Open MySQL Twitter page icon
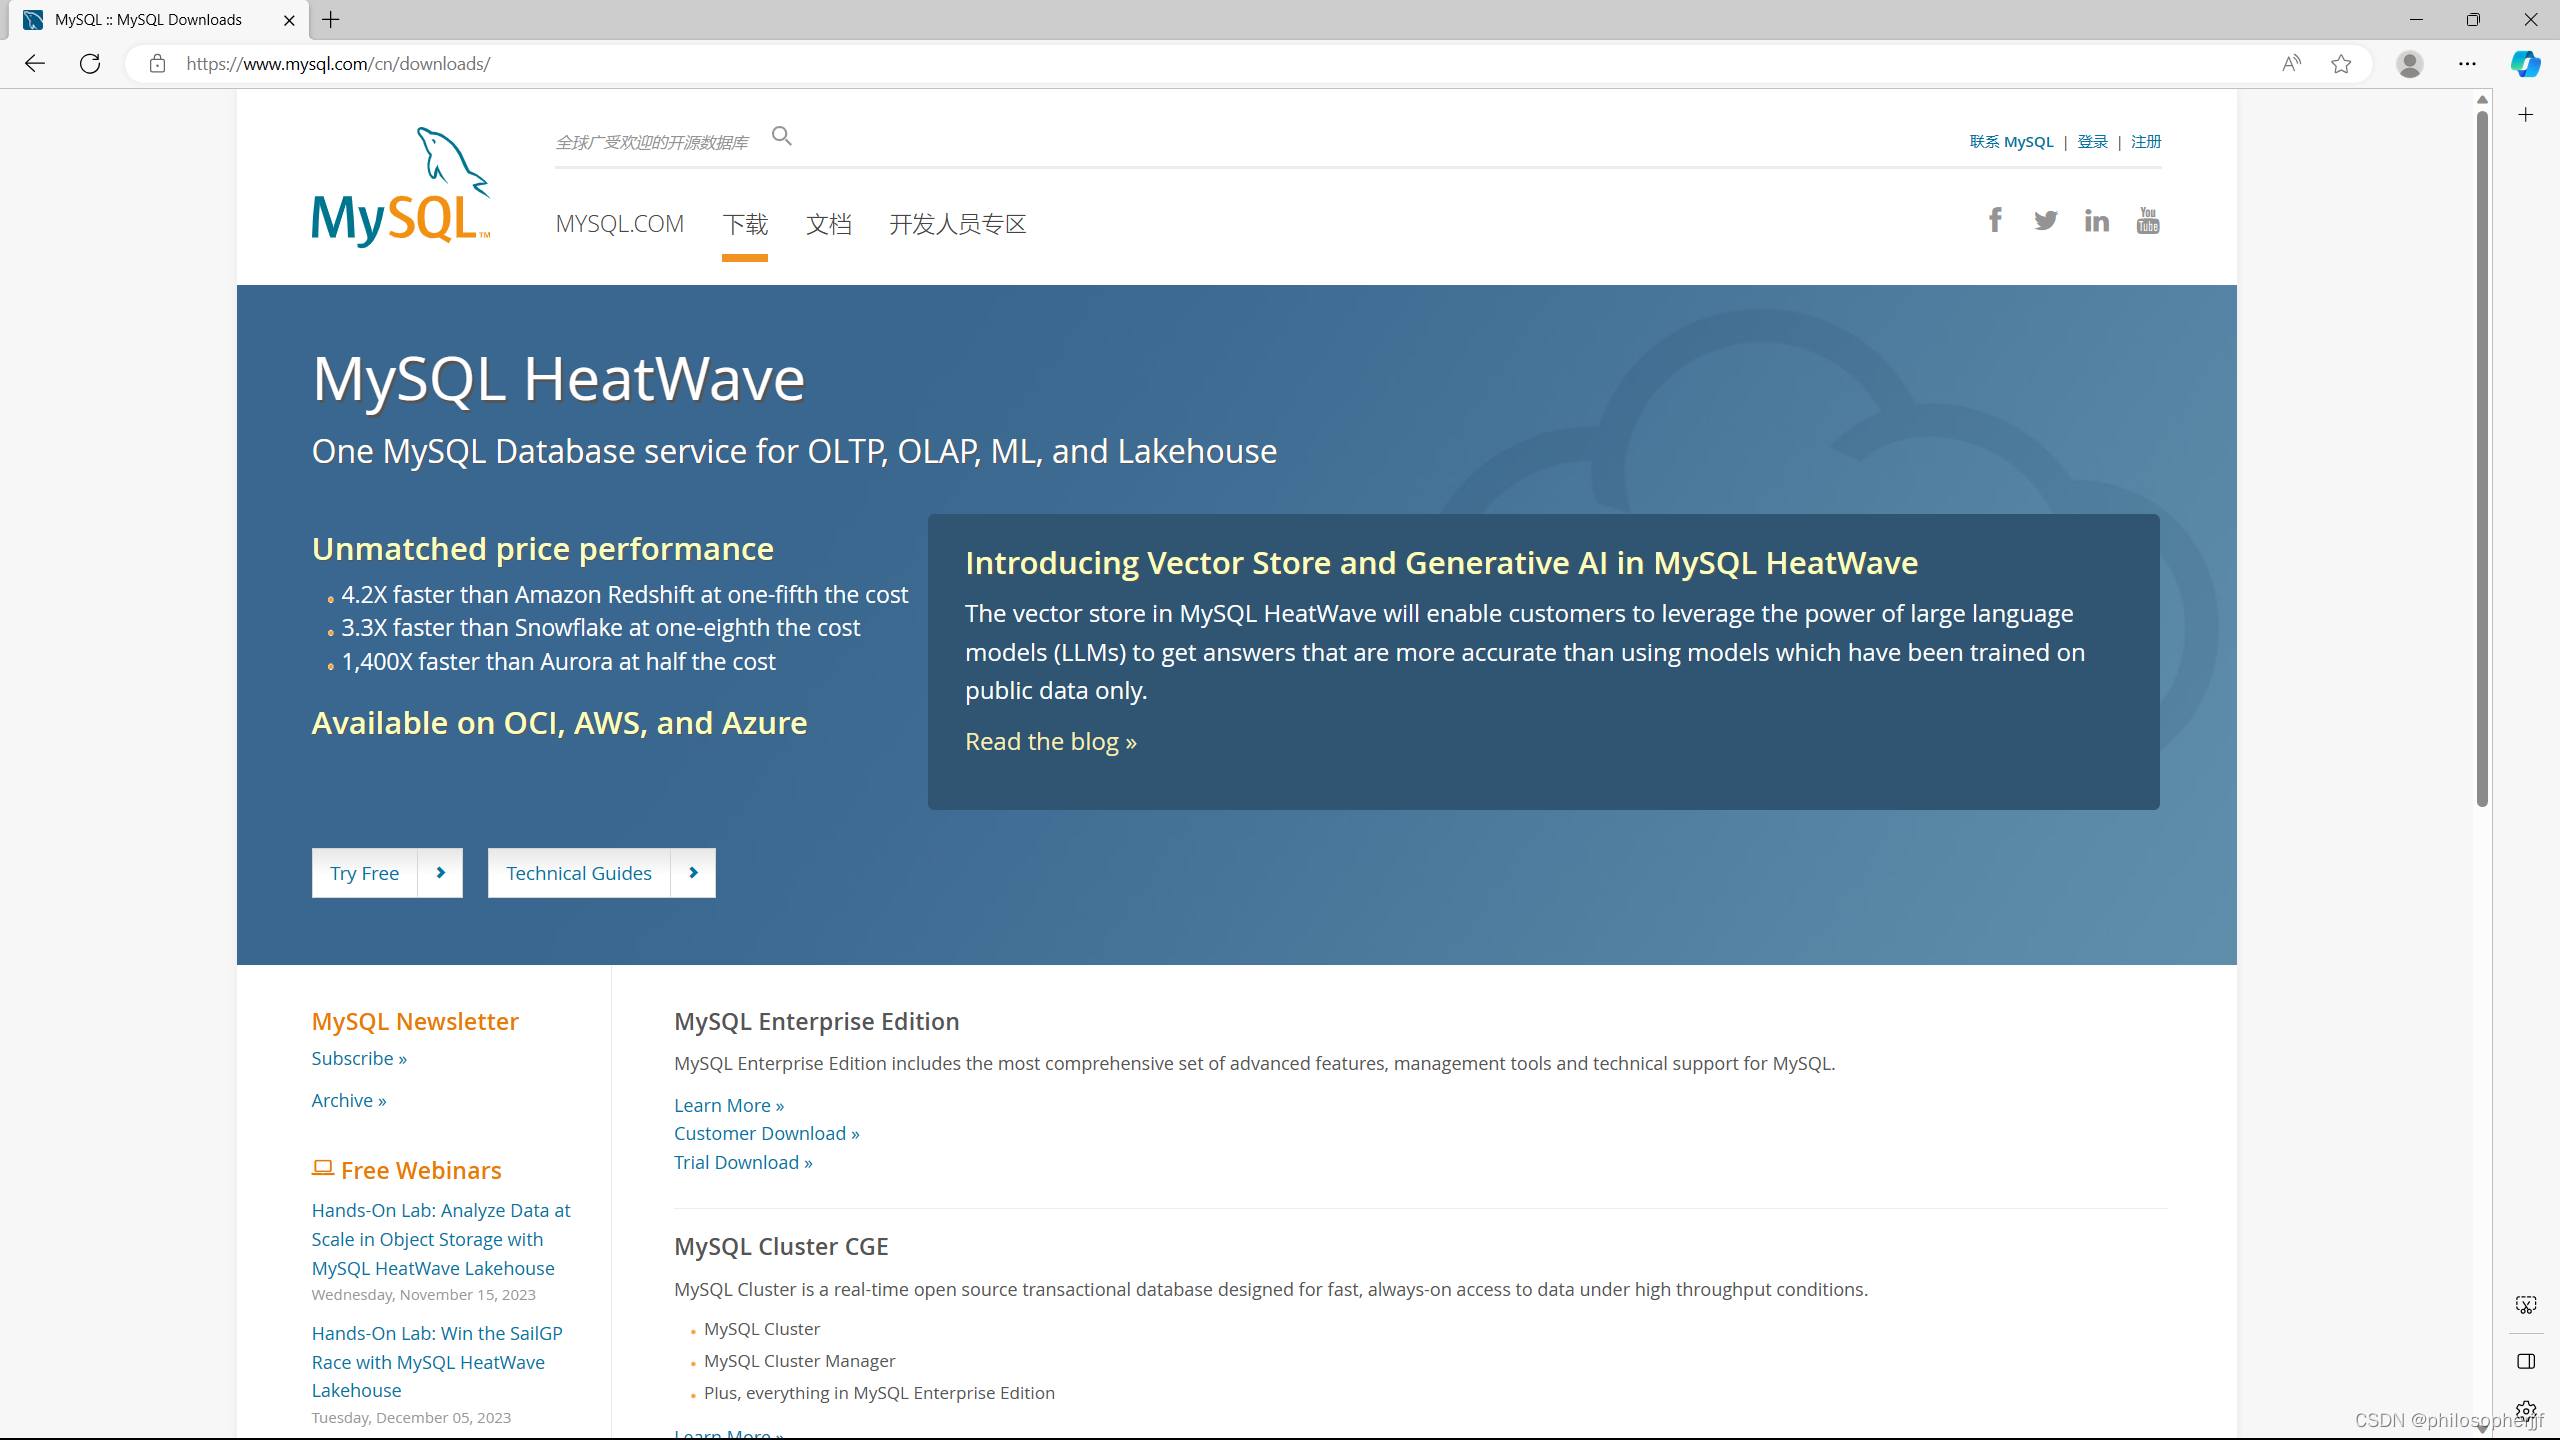This screenshot has width=2560, height=1440. [2046, 220]
